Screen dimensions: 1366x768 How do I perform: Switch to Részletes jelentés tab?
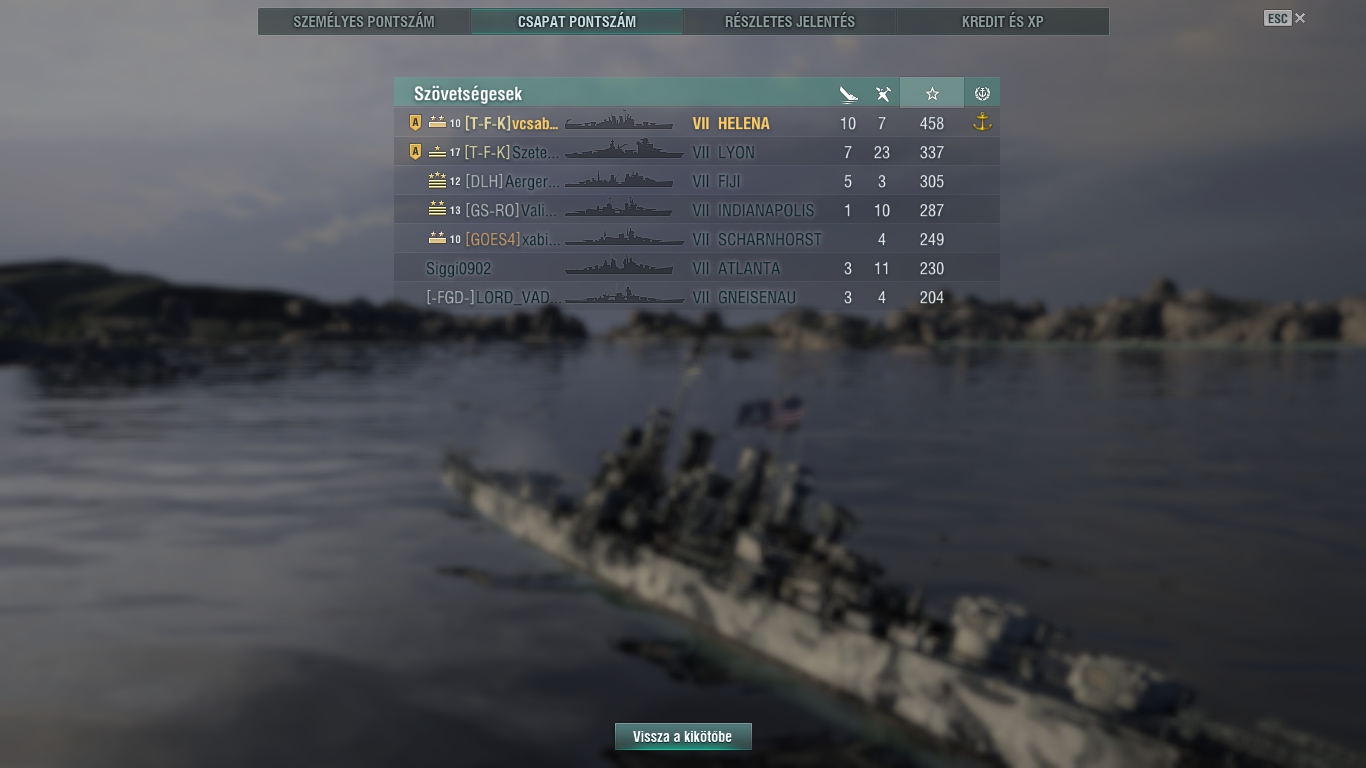click(x=790, y=21)
